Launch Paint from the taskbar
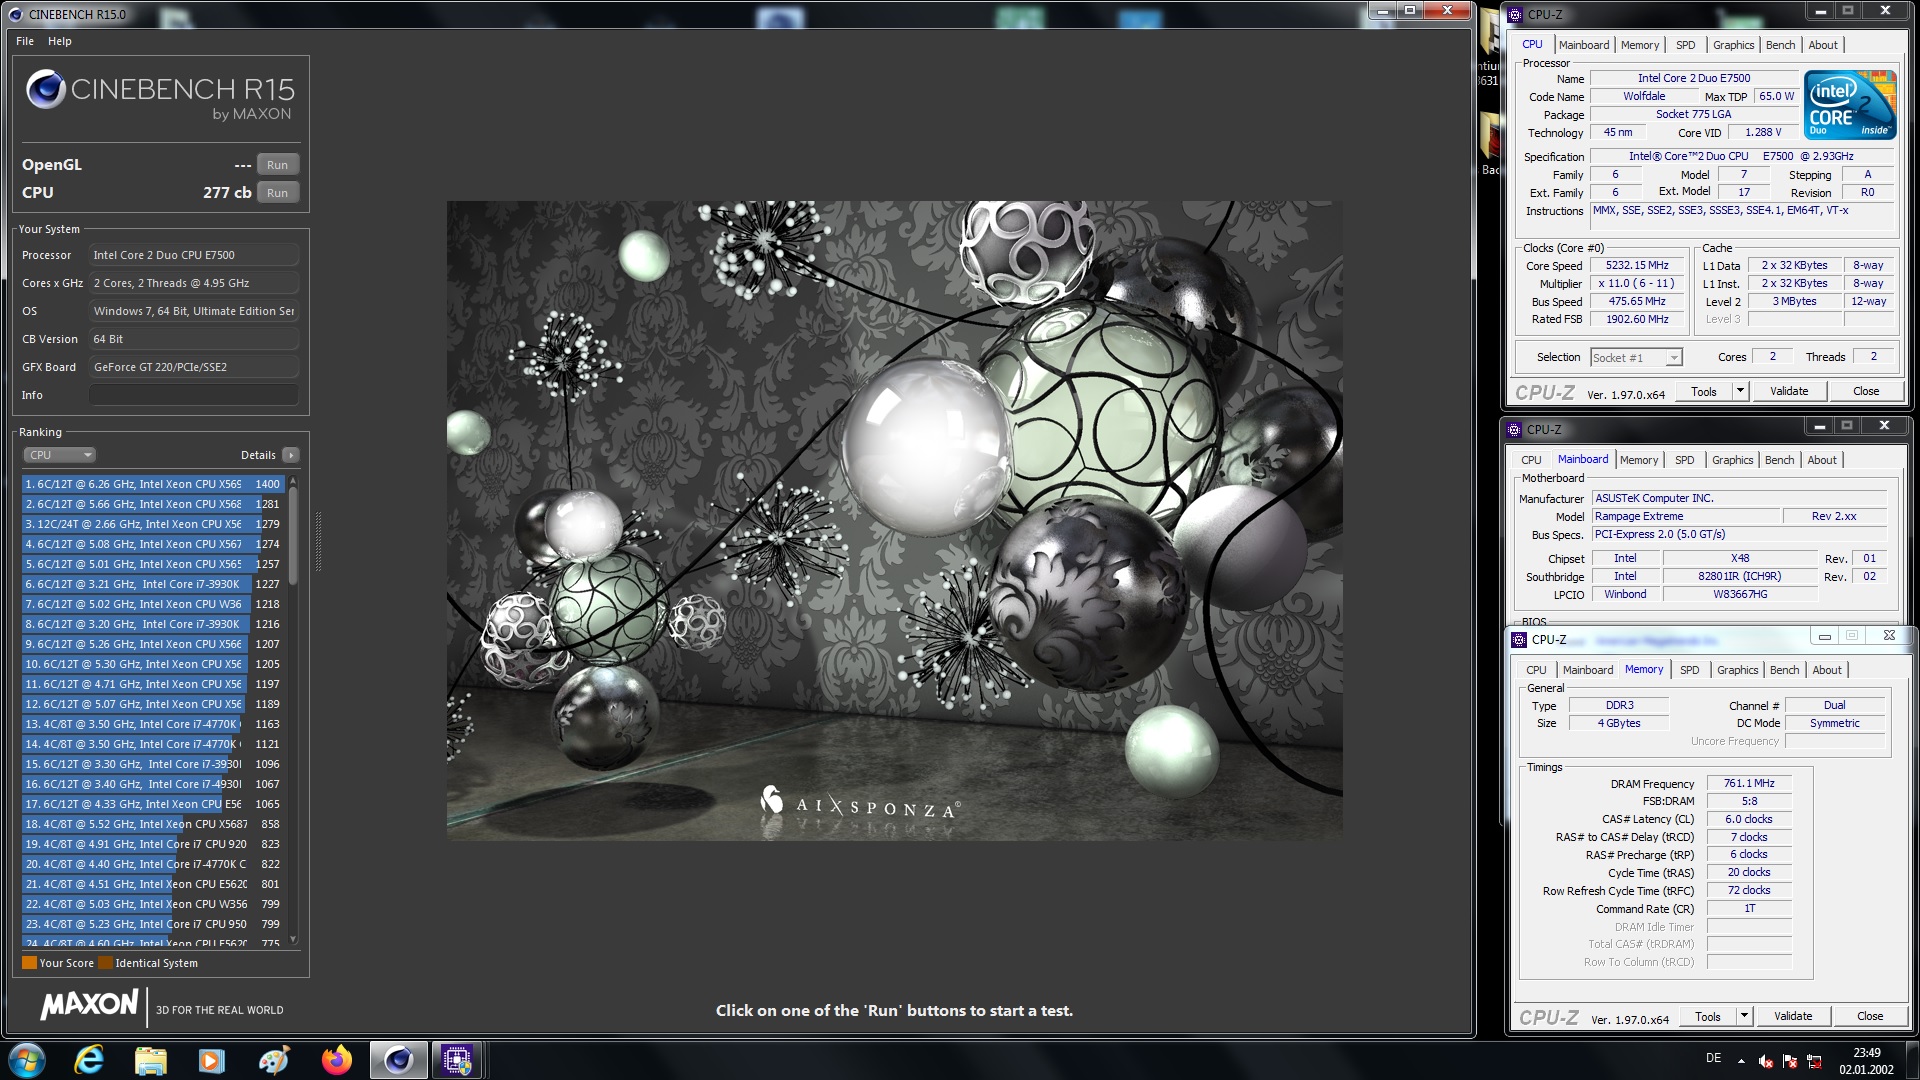Viewport: 1920px width, 1080px height. tap(273, 1060)
